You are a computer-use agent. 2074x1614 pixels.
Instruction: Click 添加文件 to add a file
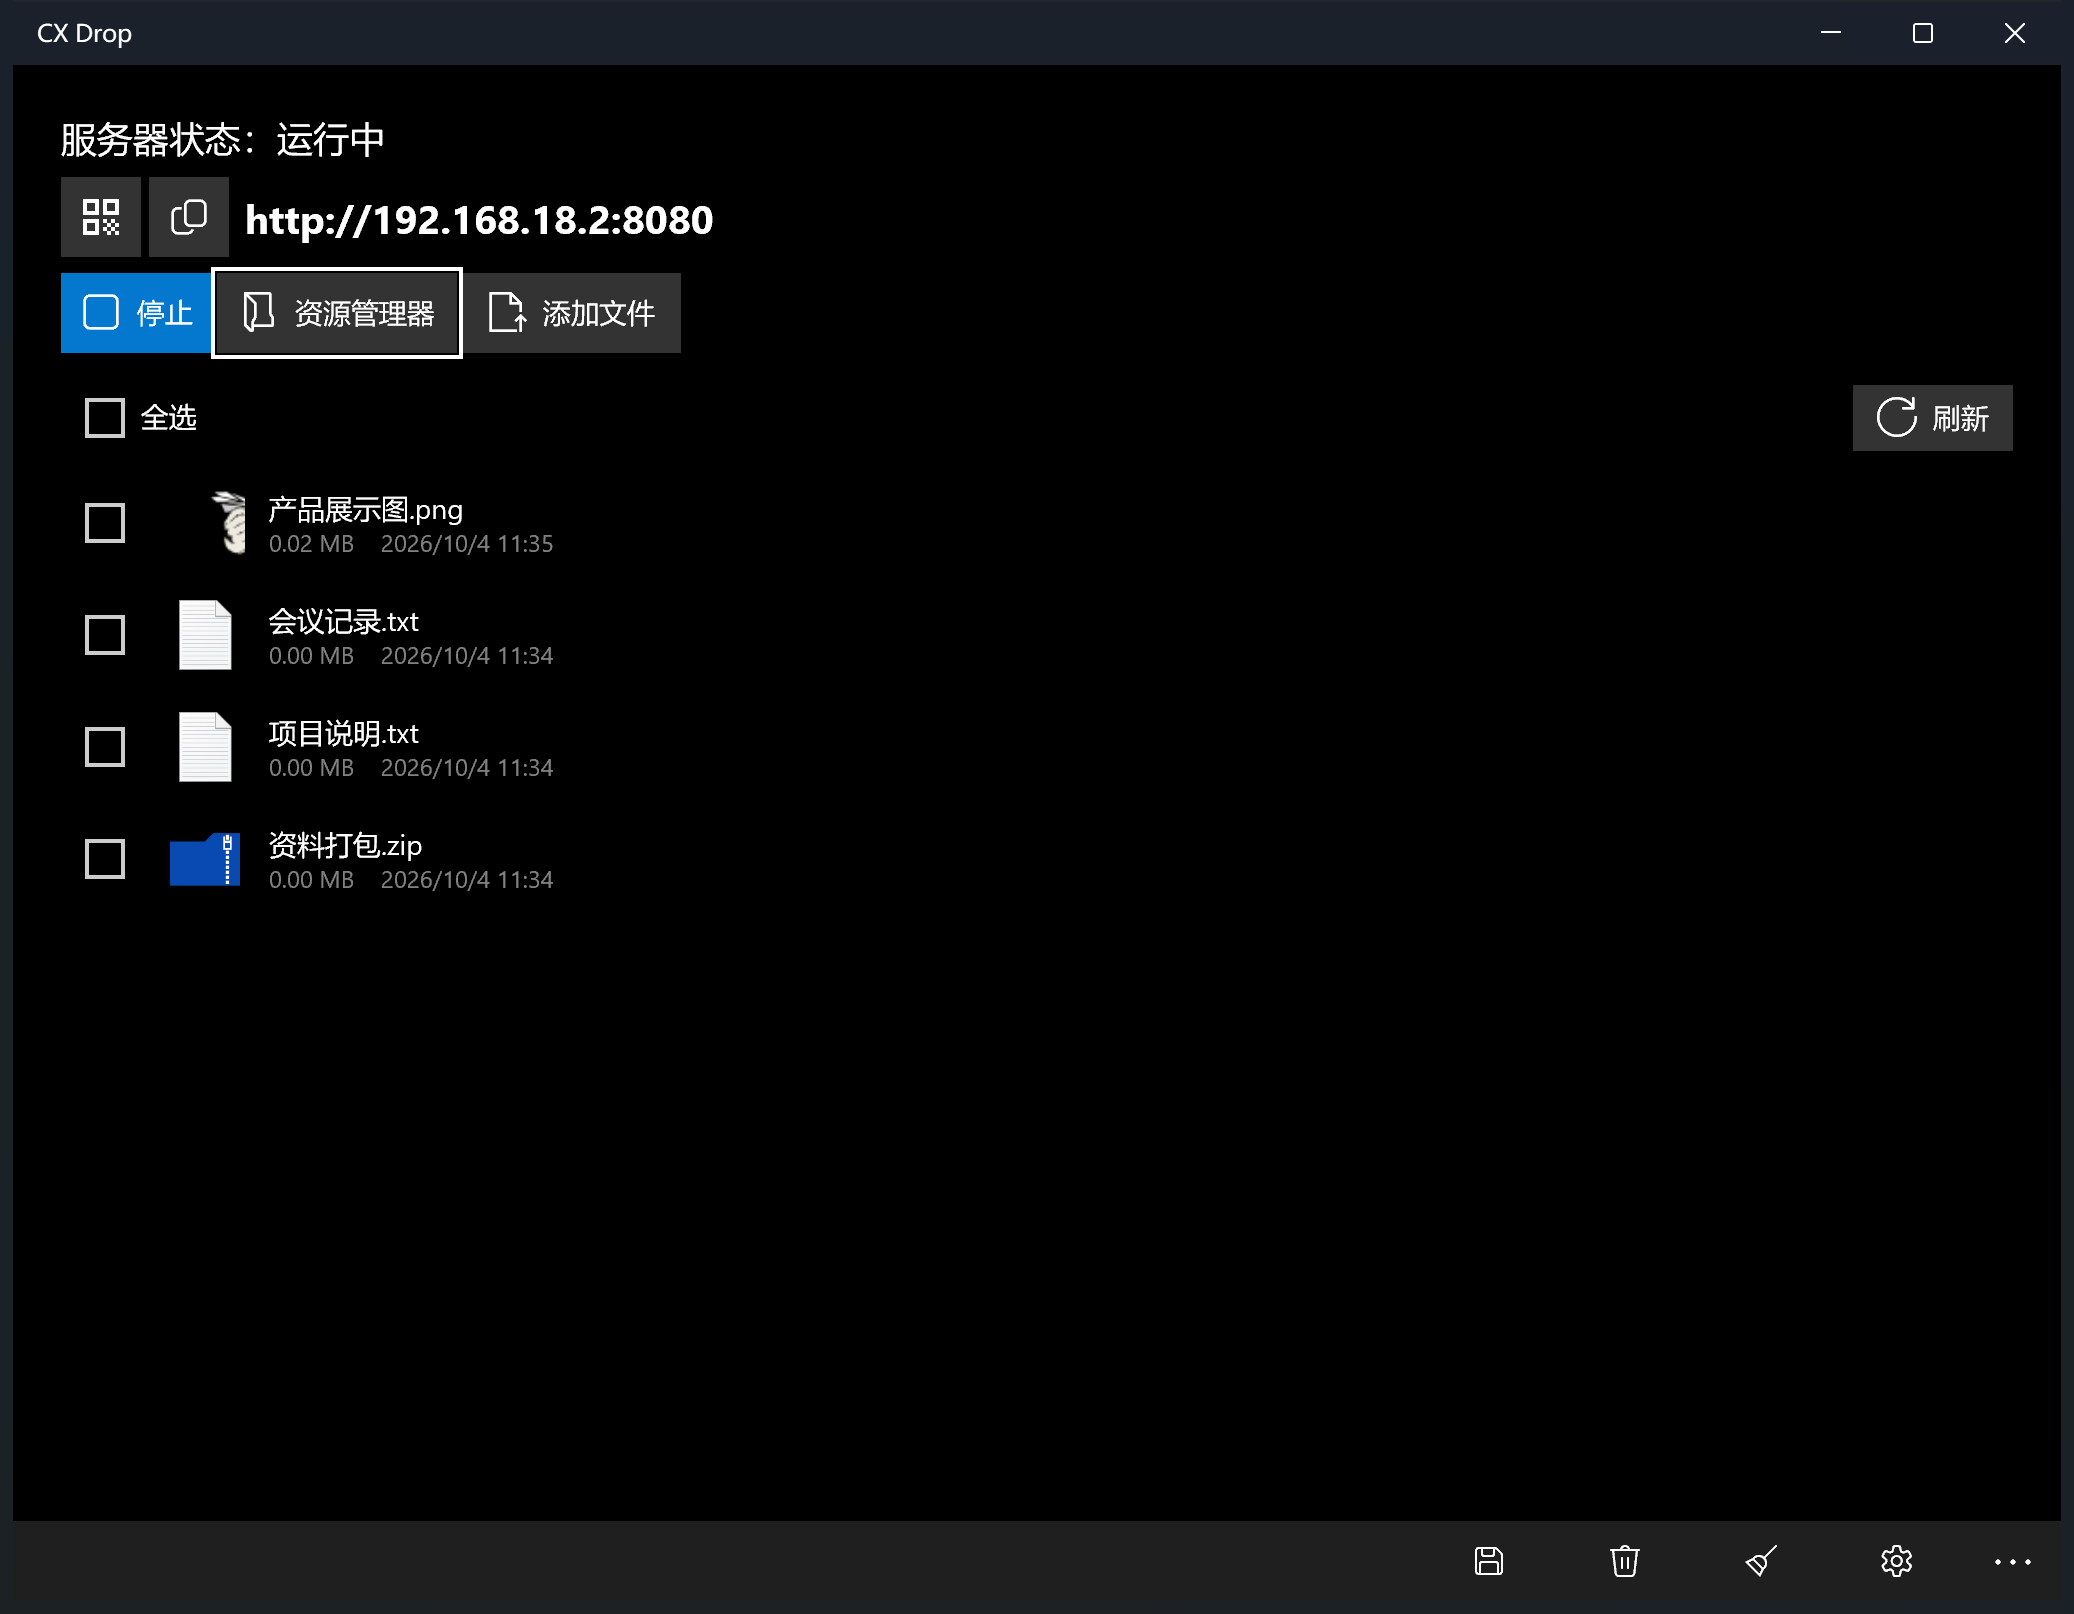(x=572, y=313)
